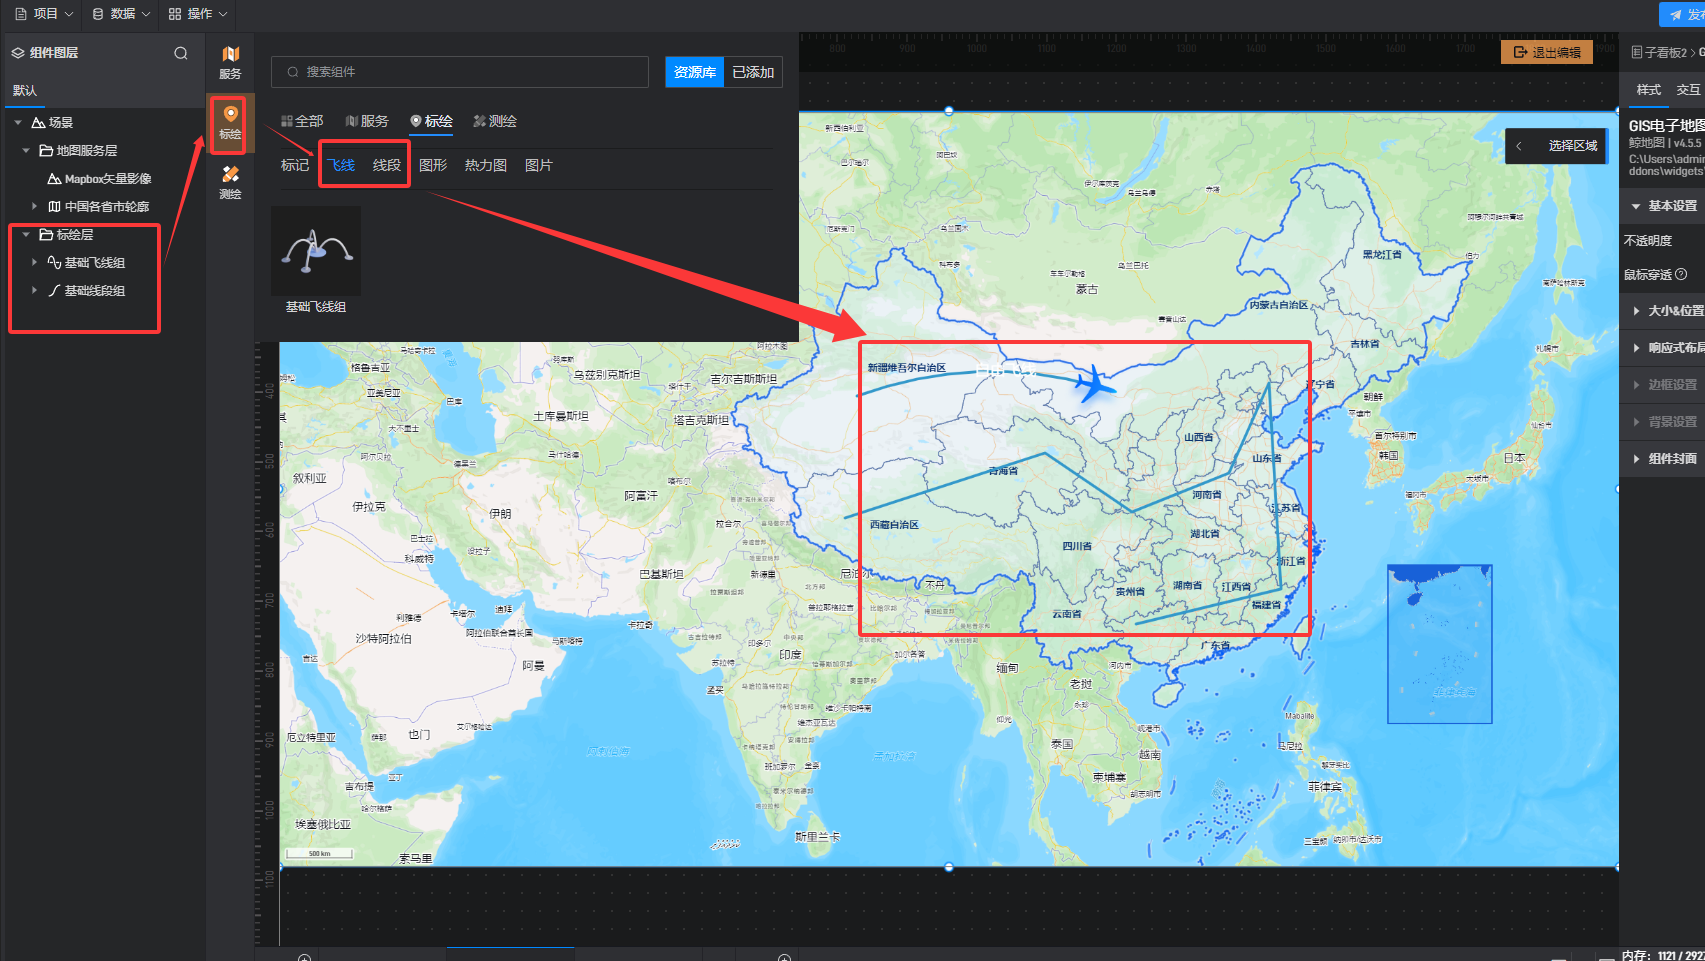This screenshot has width=1705, height=961.
Task: Select the 默认 layer tab
Action: coord(25,90)
